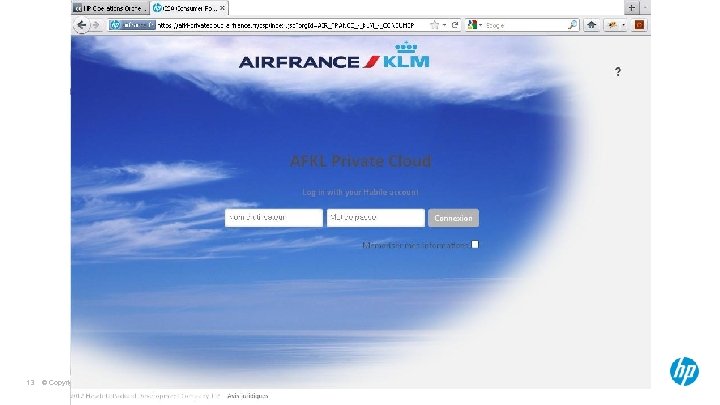Click the red square toolbar icon

(x=639, y=25)
